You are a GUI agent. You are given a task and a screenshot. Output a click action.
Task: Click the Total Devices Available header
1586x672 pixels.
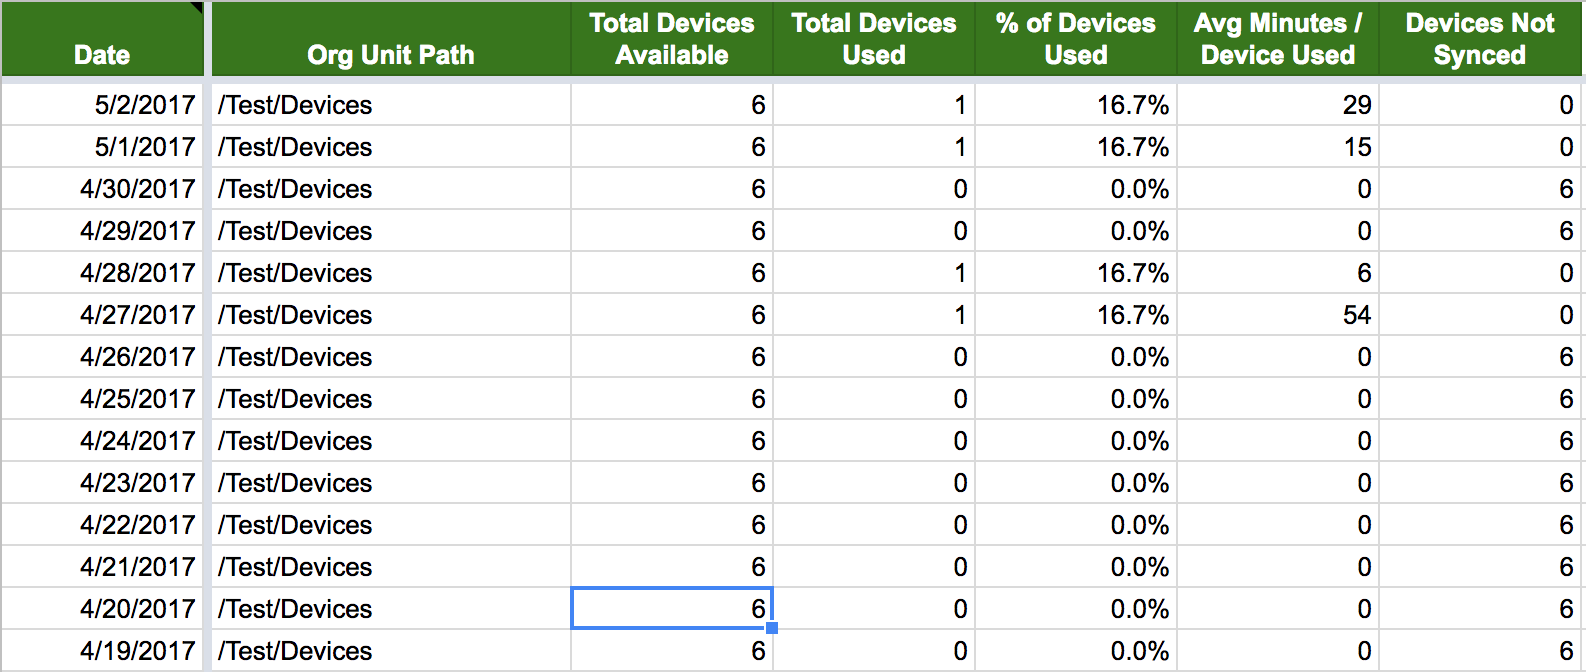(671, 40)
